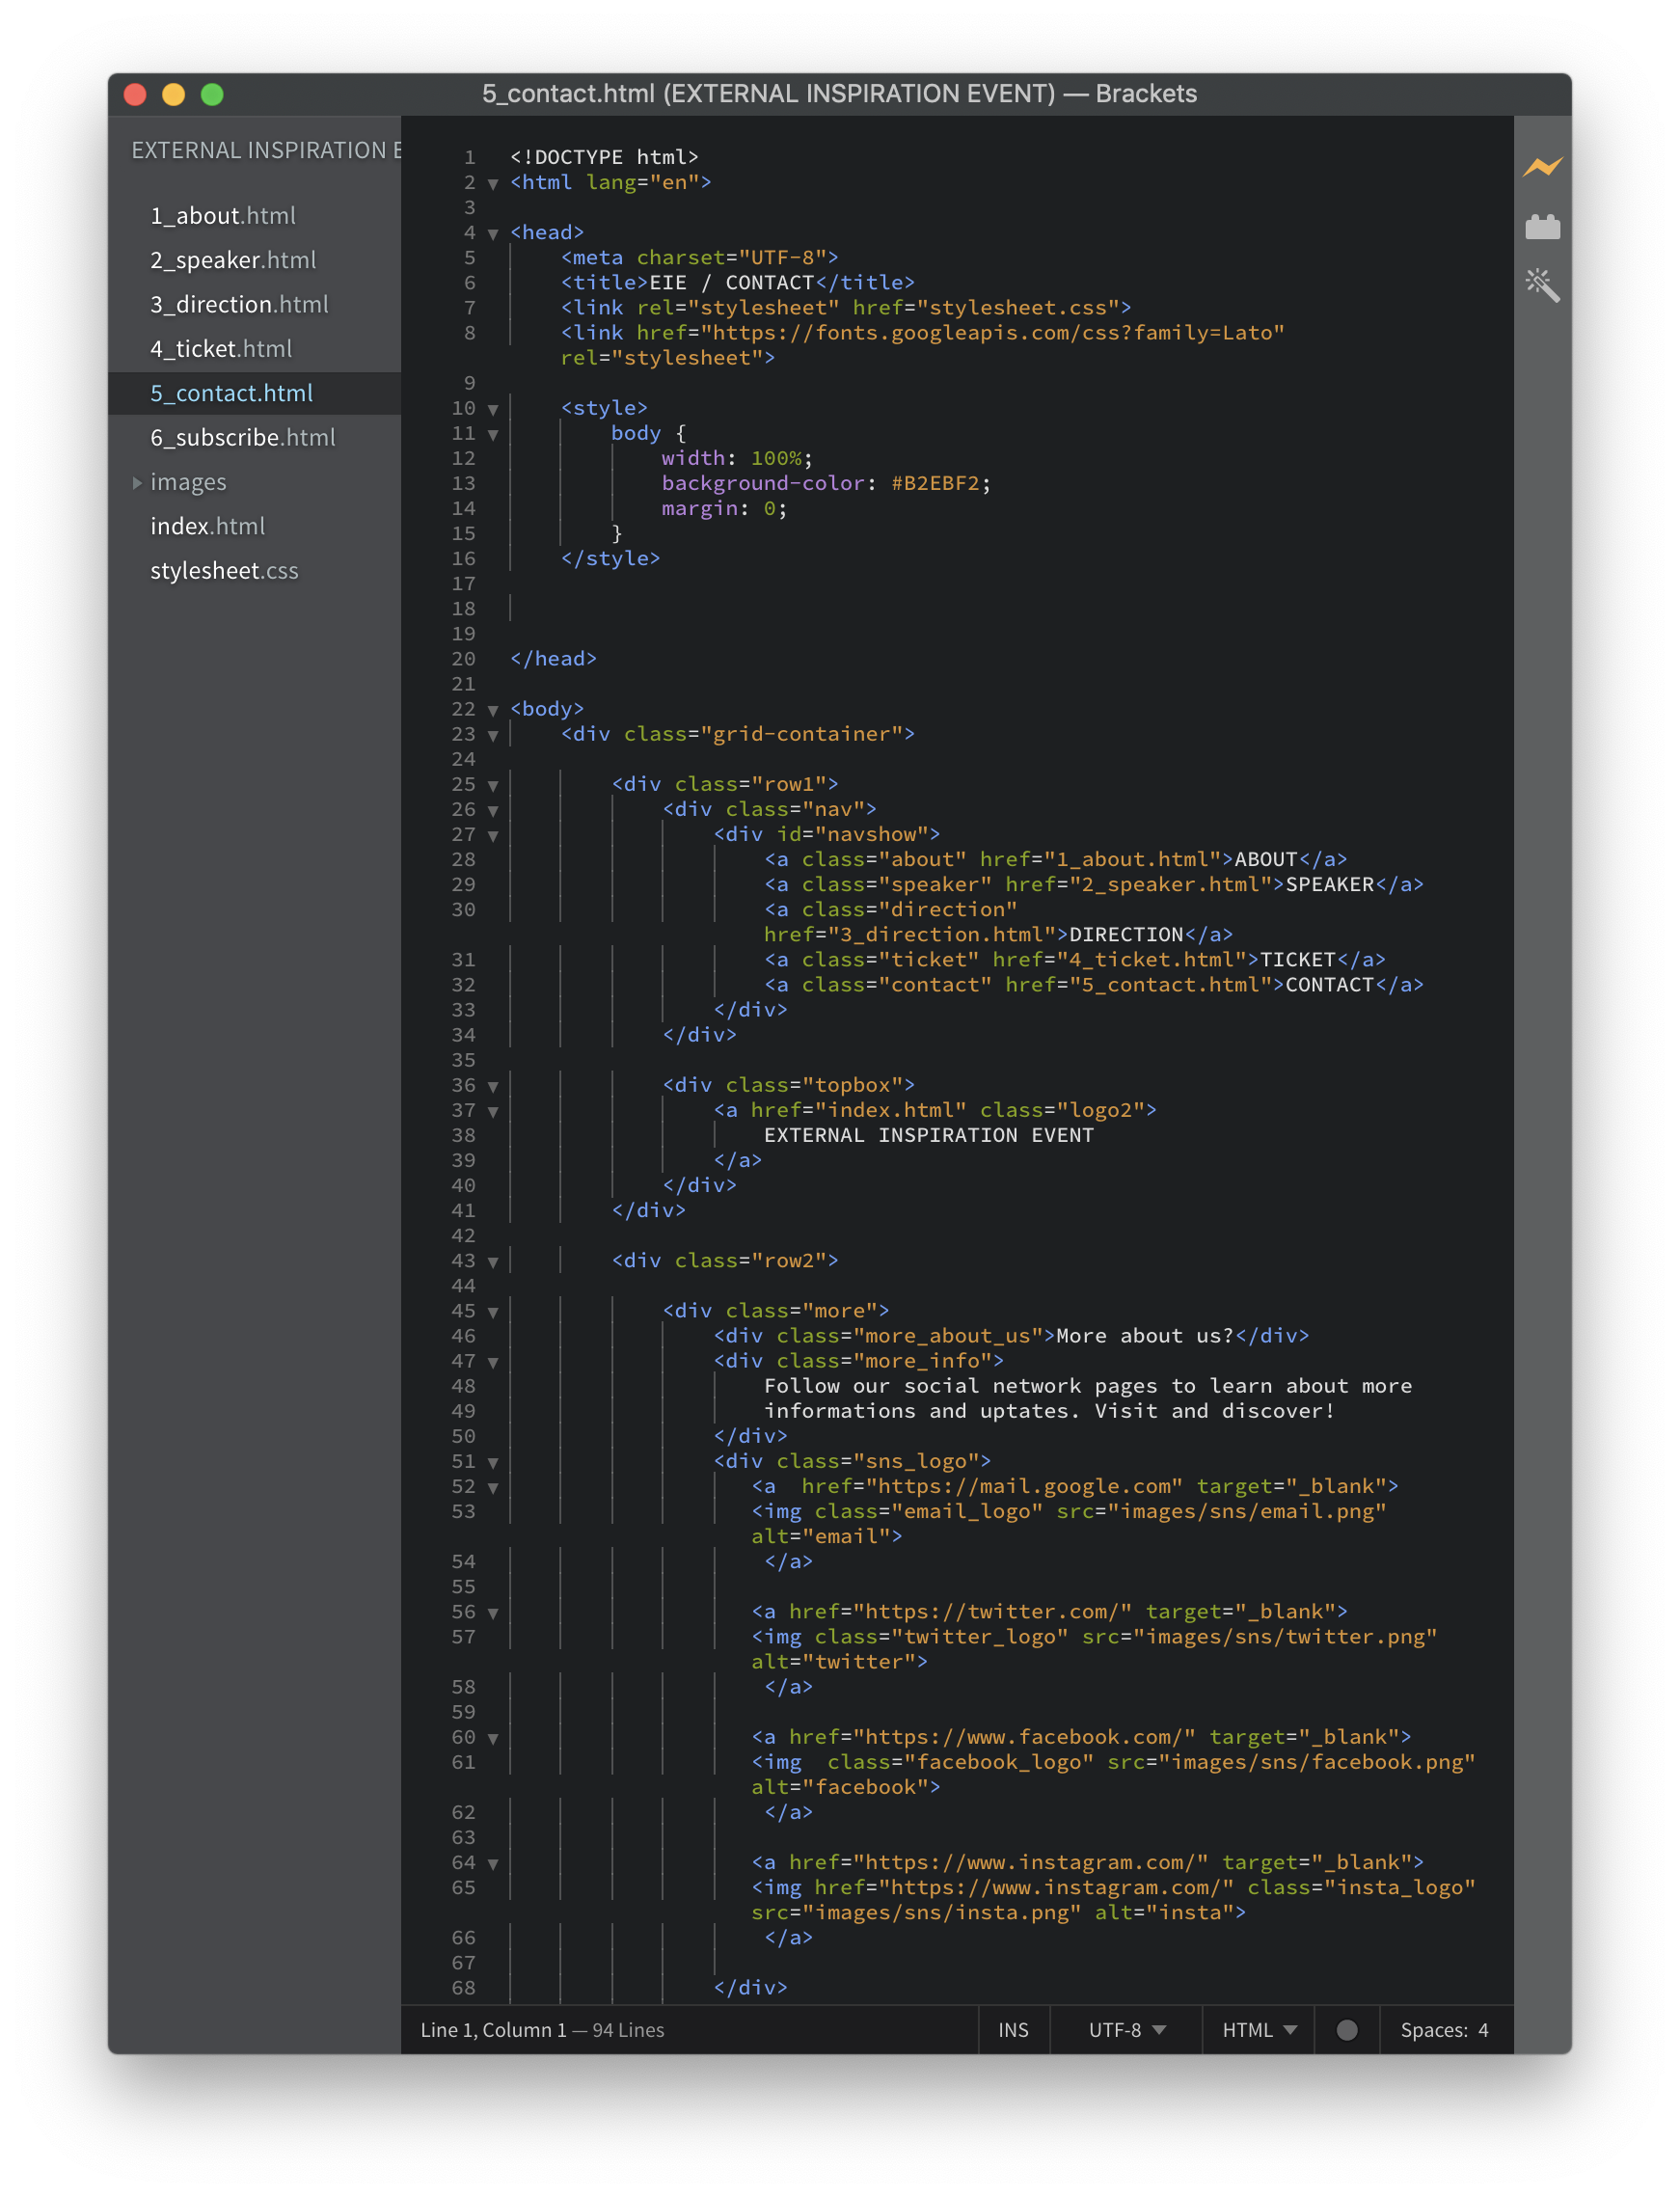Click the indent size value 4

click(x=1483, y=2029)
